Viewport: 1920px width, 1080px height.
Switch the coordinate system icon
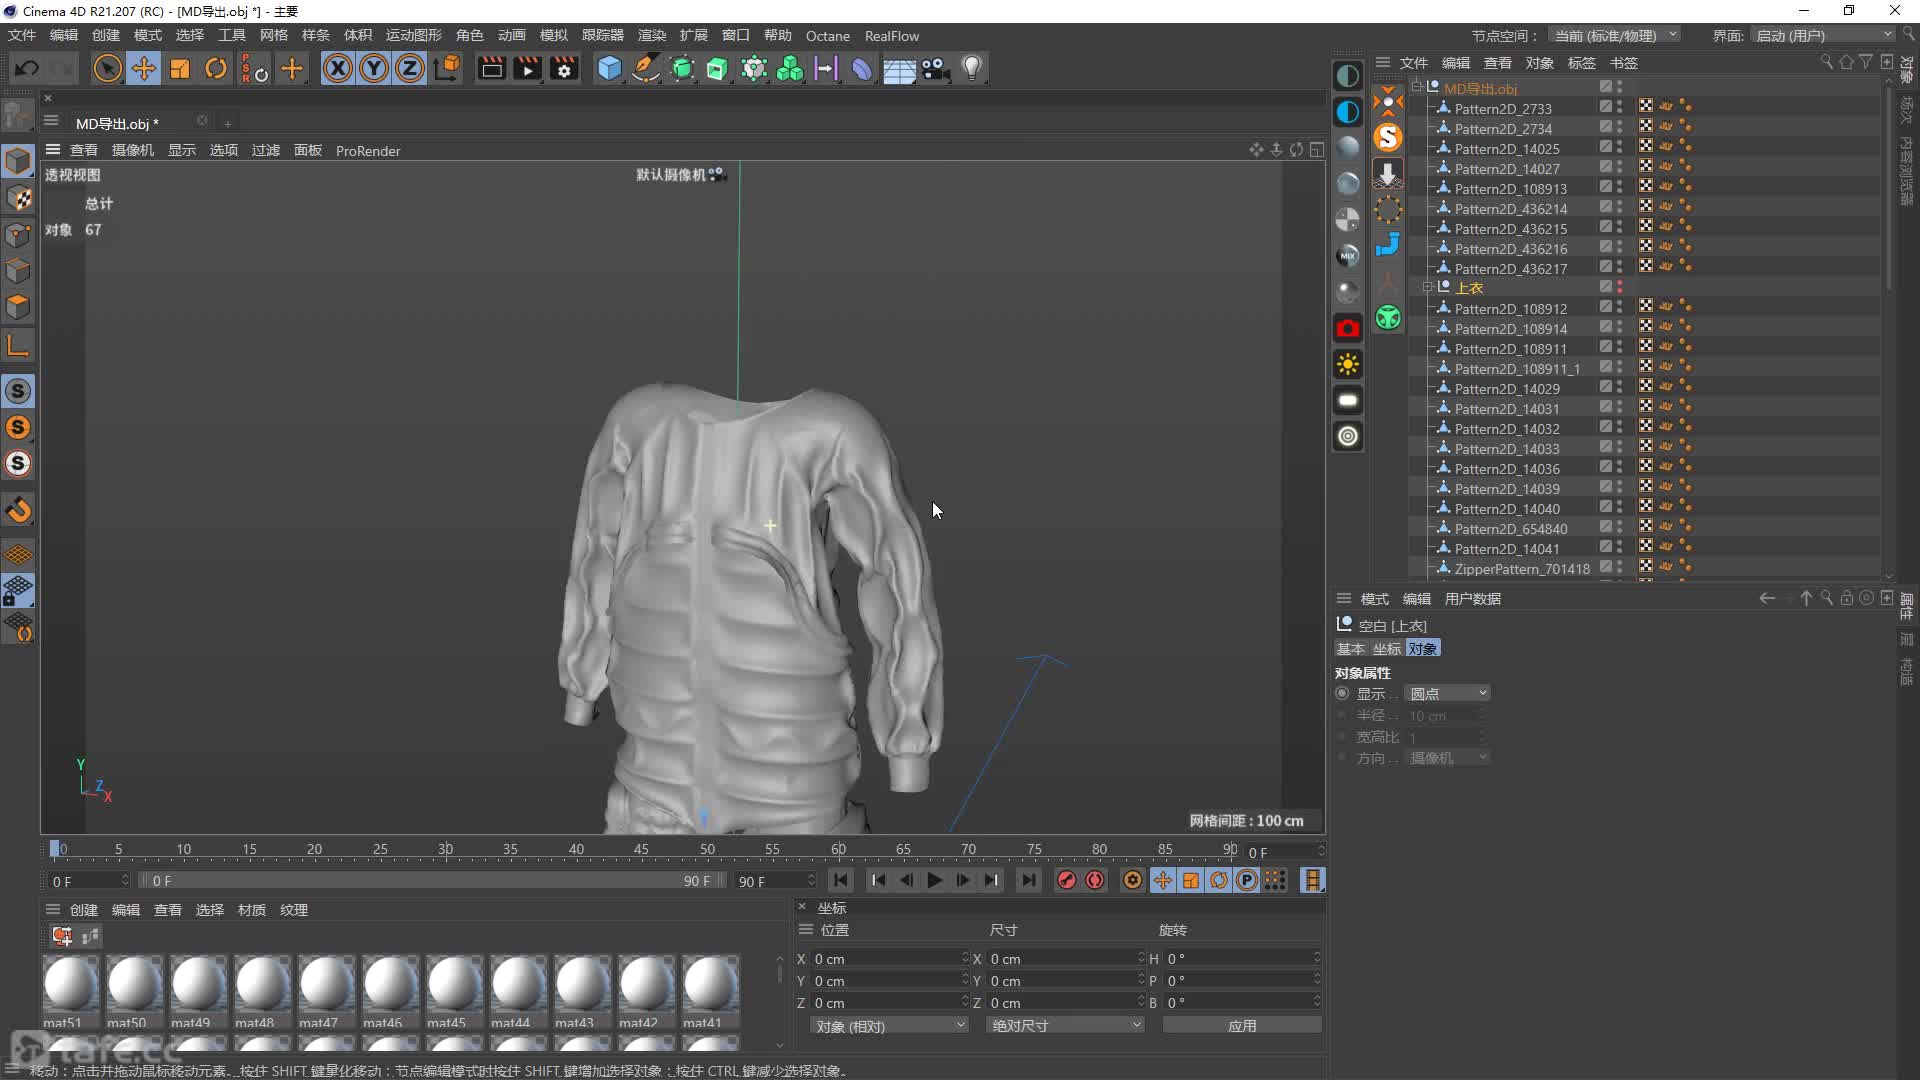[447, 68]
